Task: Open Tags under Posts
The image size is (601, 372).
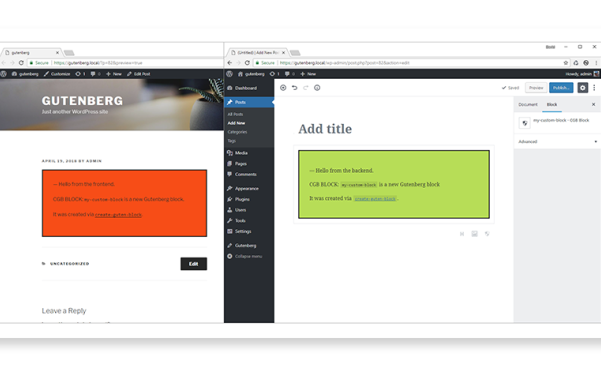Action: 232,141
